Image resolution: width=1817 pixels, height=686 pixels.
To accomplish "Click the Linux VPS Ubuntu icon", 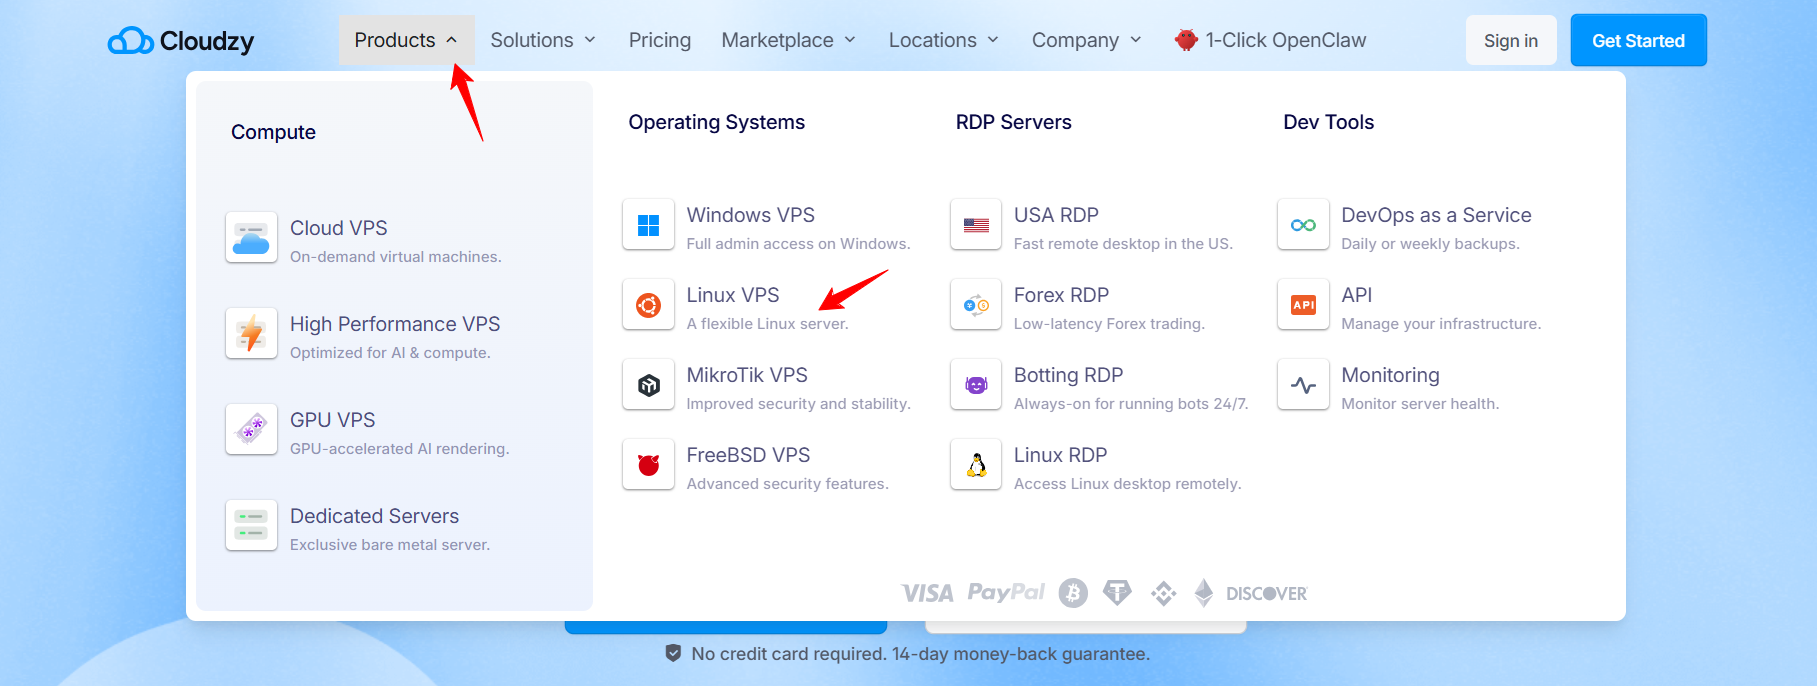I will point(648,305).
